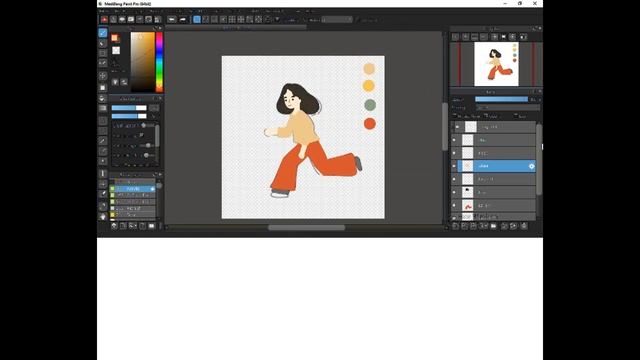Open the layer blending mode dropdown
The image size is (640, 360).
pyautogui.click(x=508, y=108)
